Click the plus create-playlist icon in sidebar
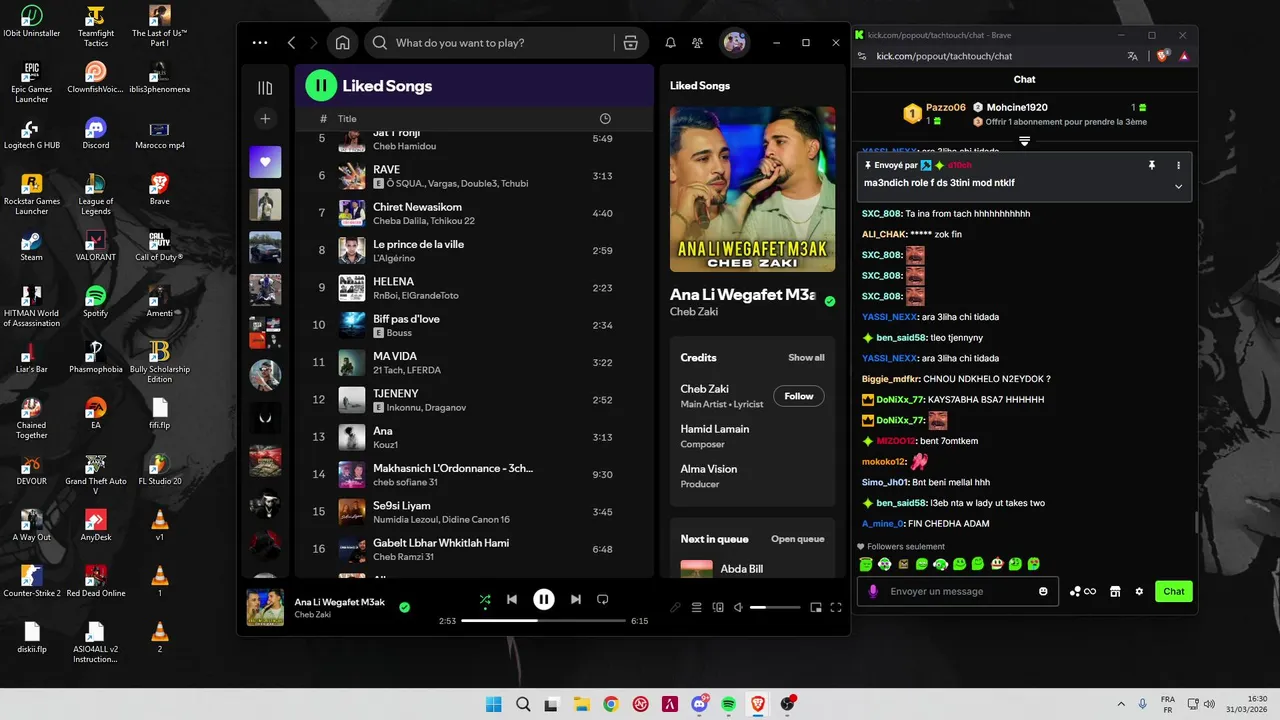Viewport: 1280px width, 720px height. [x=265, y=119]
